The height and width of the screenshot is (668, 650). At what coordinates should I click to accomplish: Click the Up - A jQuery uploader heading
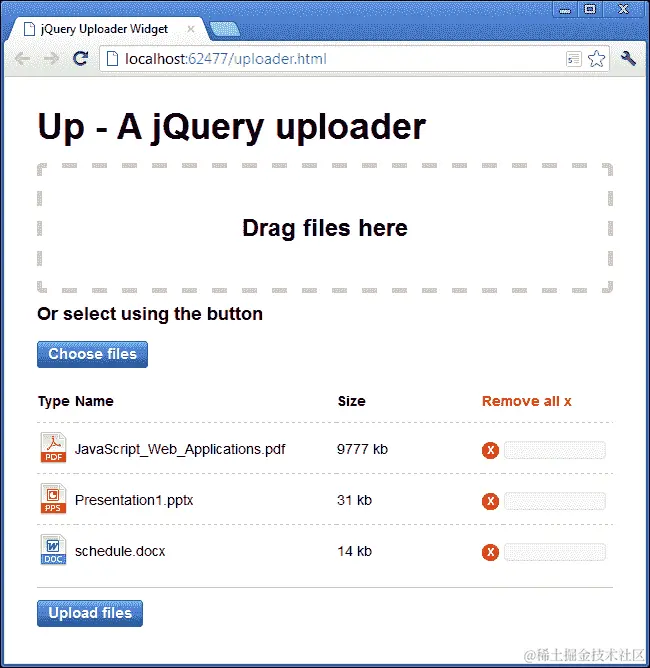(232, 127)
